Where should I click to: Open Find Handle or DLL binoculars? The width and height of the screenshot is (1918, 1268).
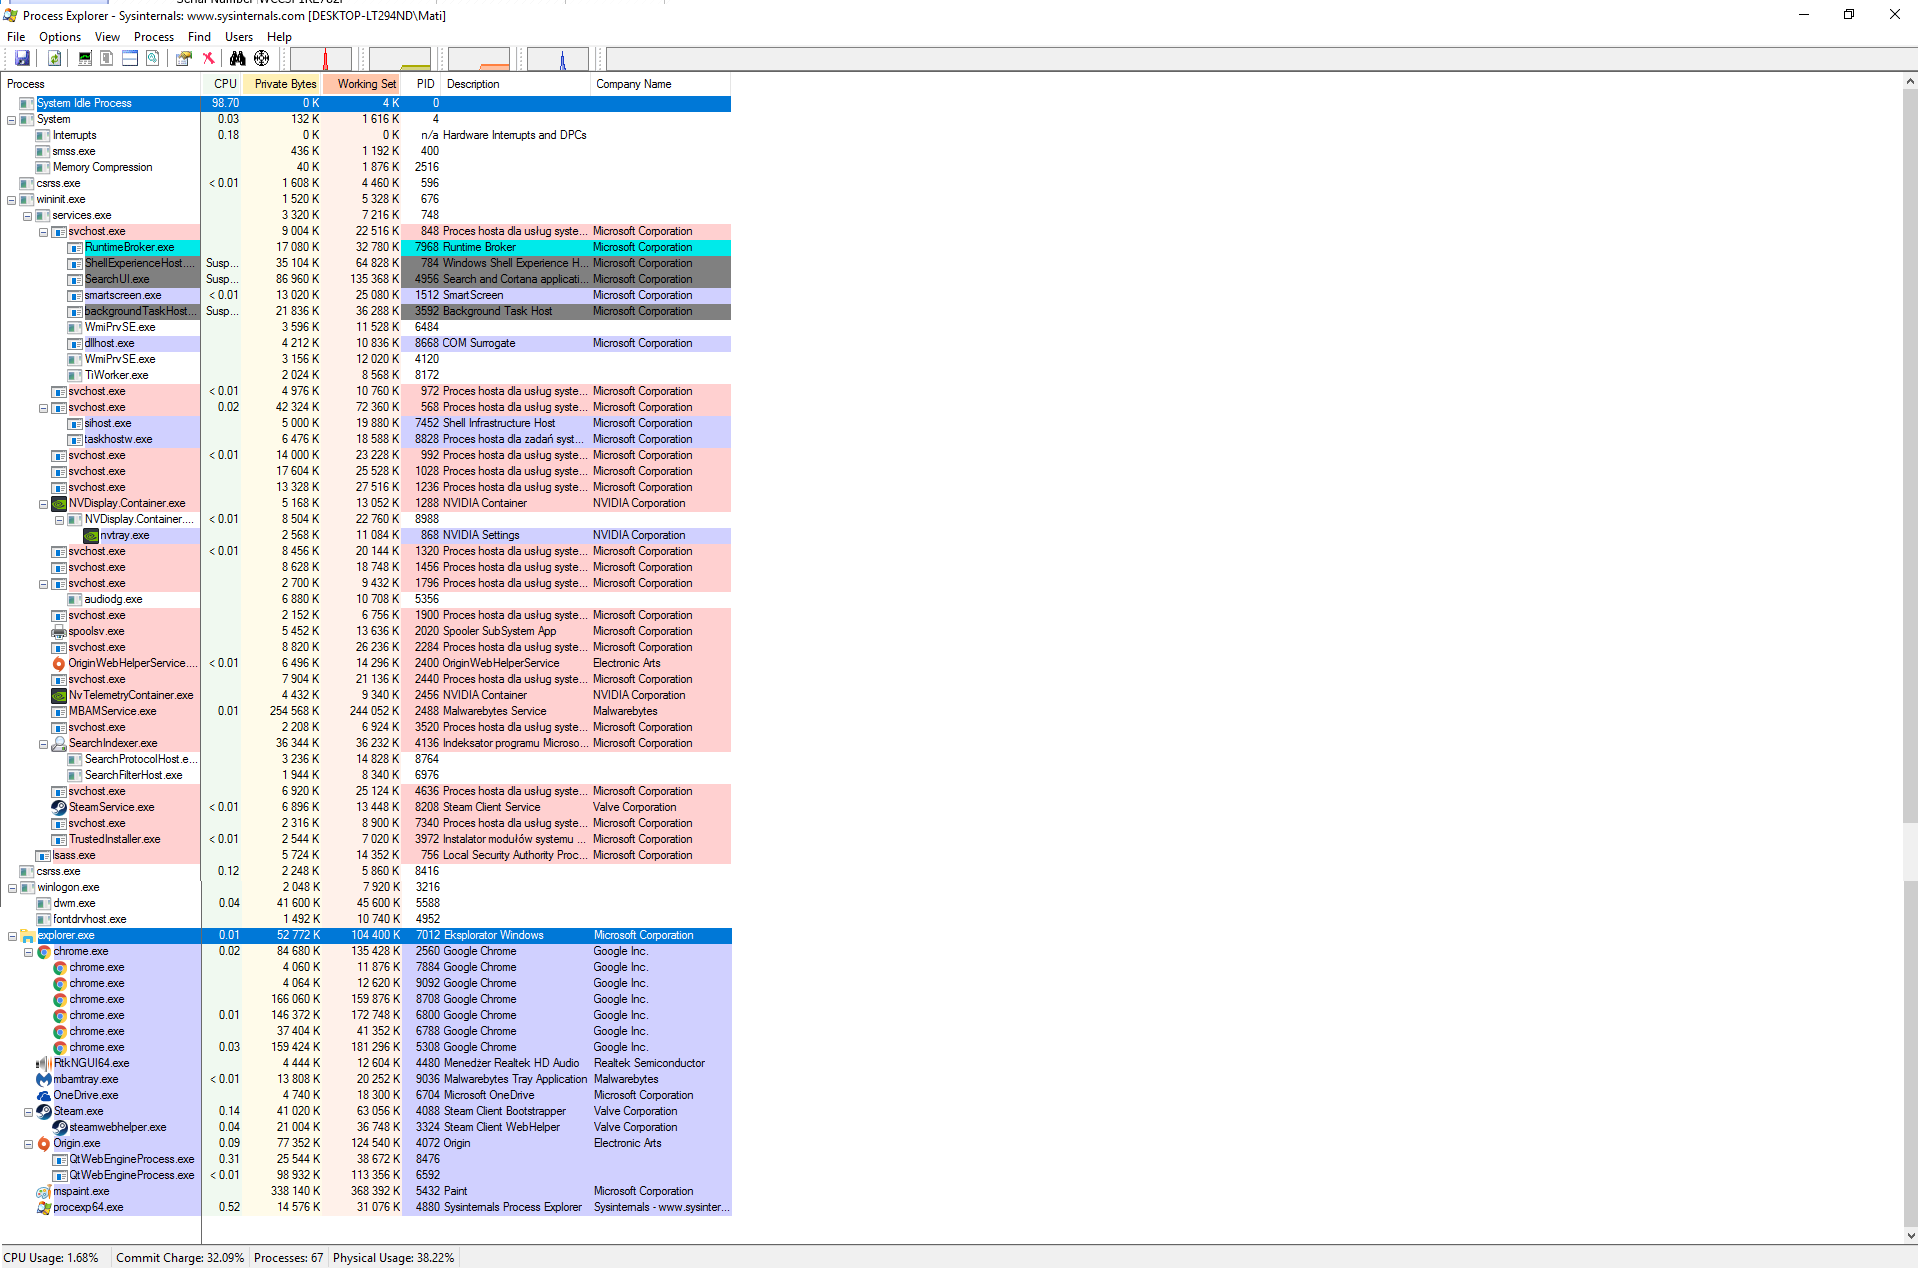click(x=238, y=59)
